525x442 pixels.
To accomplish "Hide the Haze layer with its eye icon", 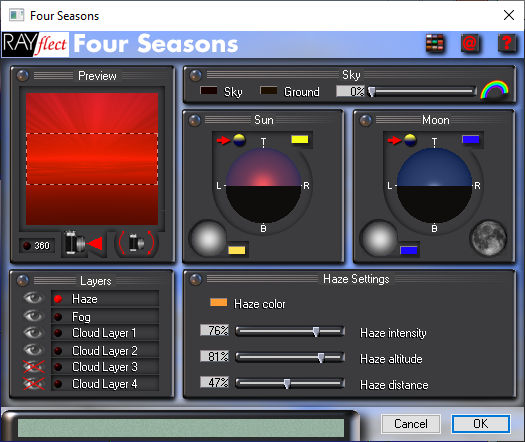I will (x=33, y=298).
